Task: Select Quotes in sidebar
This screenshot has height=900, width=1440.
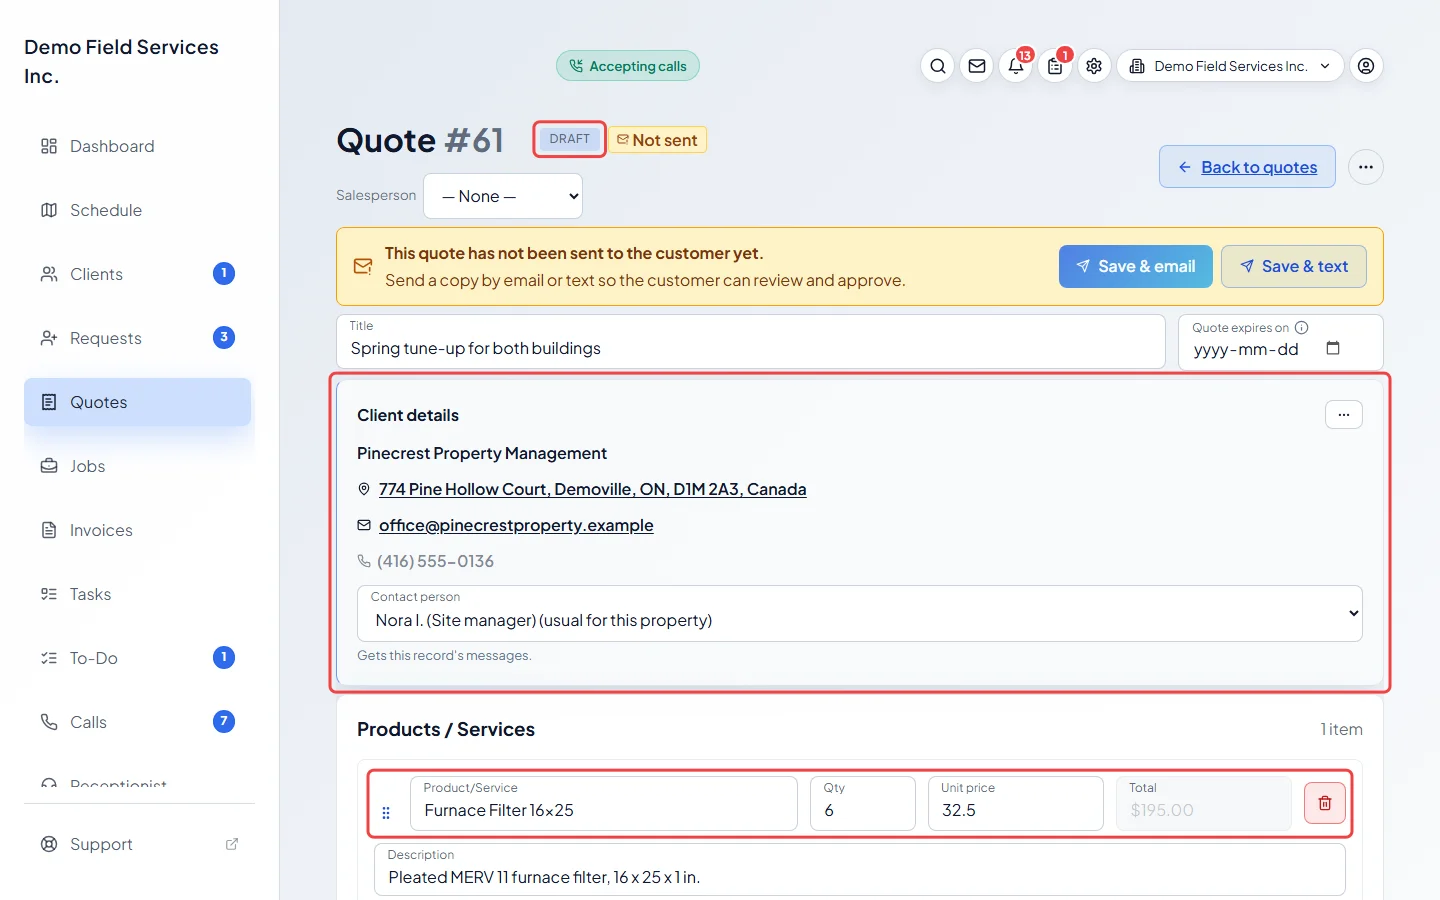Action: point(138,402)
